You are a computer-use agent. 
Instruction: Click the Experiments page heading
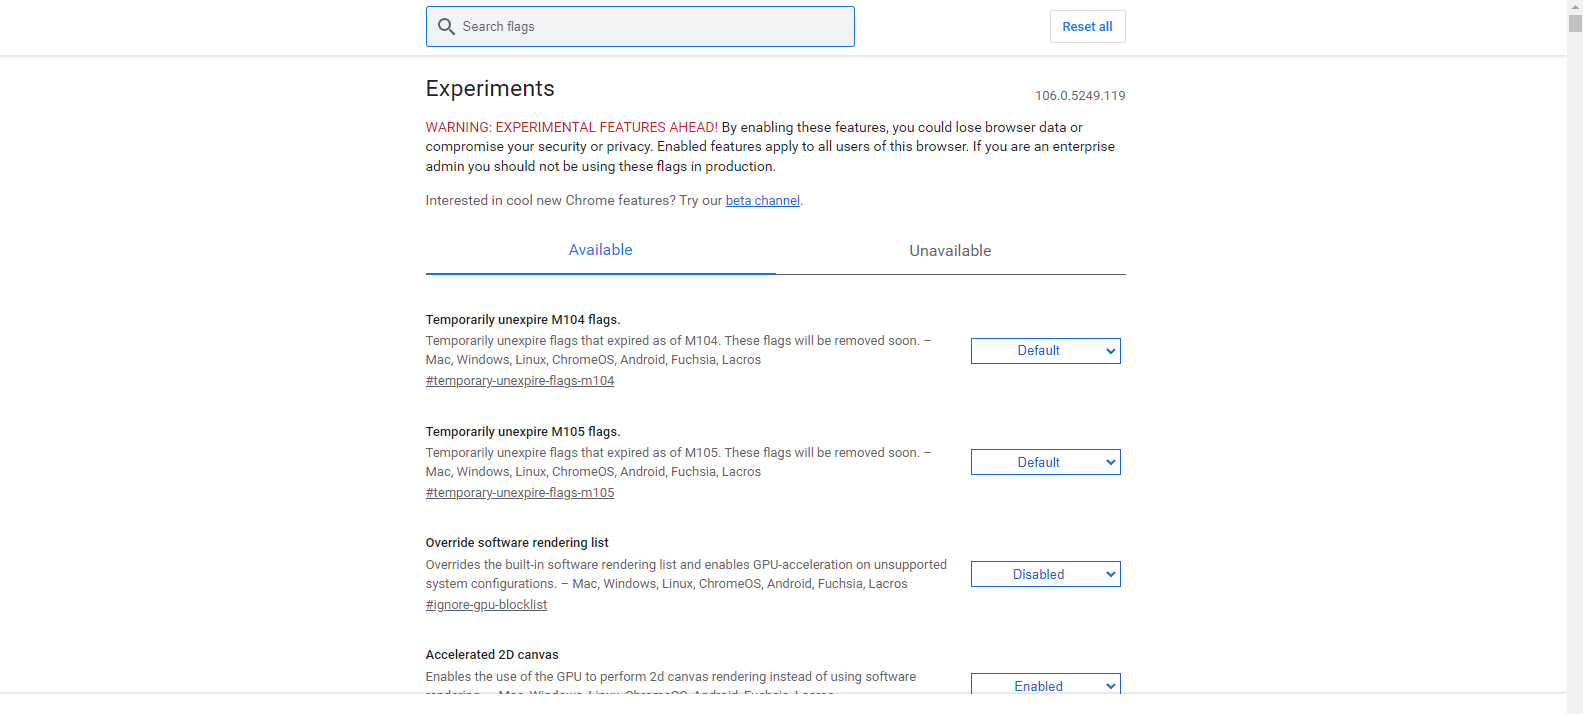pyautogui.click(x=490, y=89)
